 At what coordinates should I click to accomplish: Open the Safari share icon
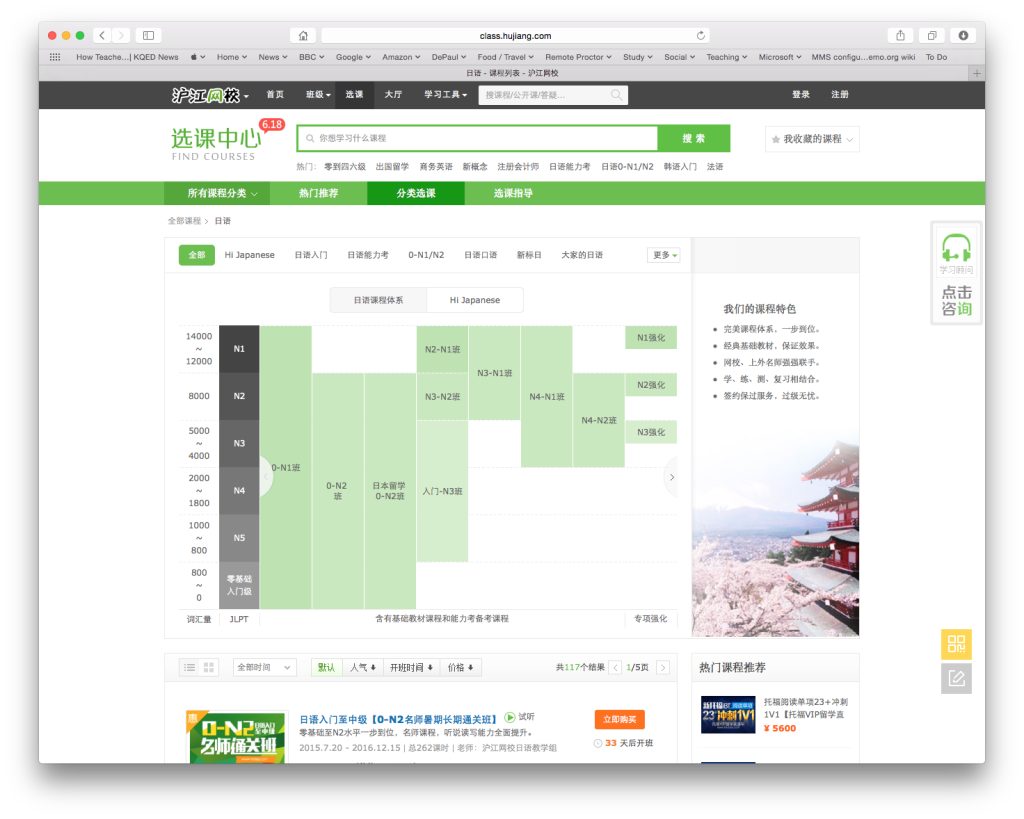coord(901,35)
